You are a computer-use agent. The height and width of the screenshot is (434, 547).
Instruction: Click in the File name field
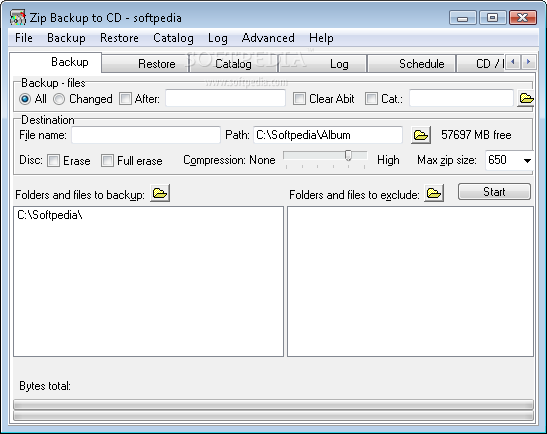click(146, 135)
